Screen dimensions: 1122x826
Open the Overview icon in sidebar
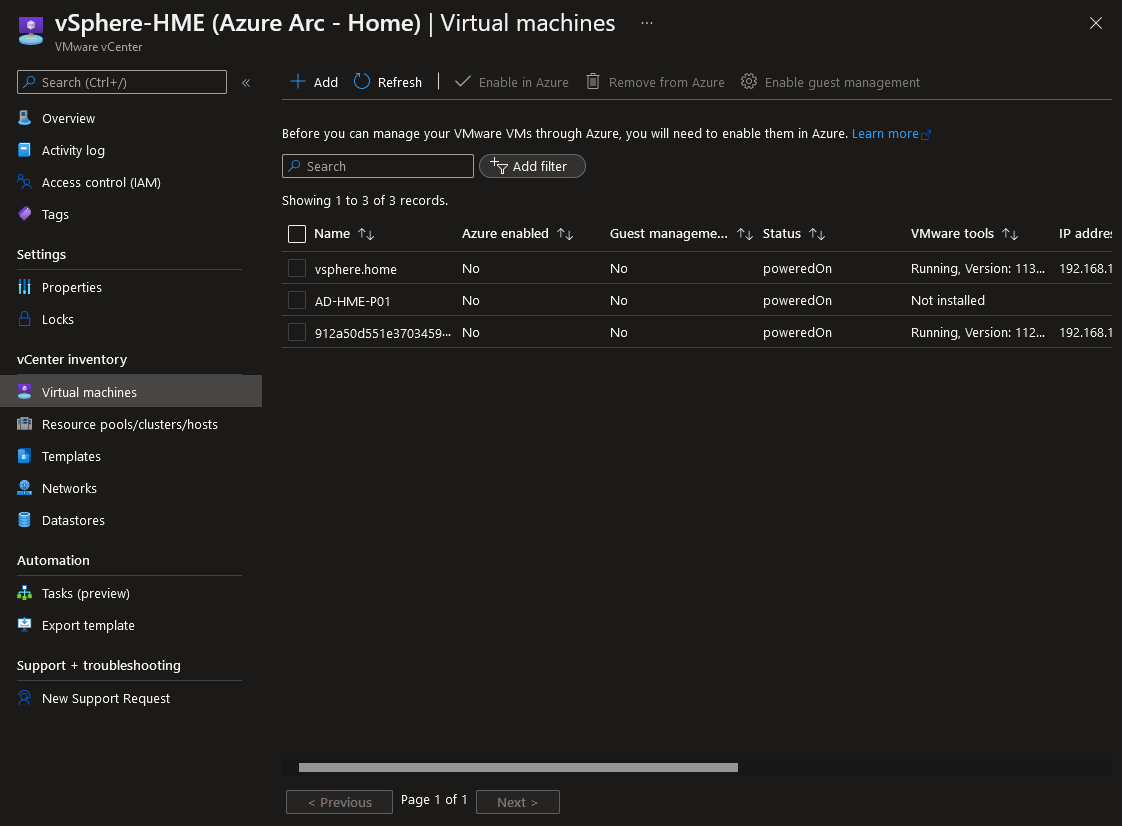[24, 118]
